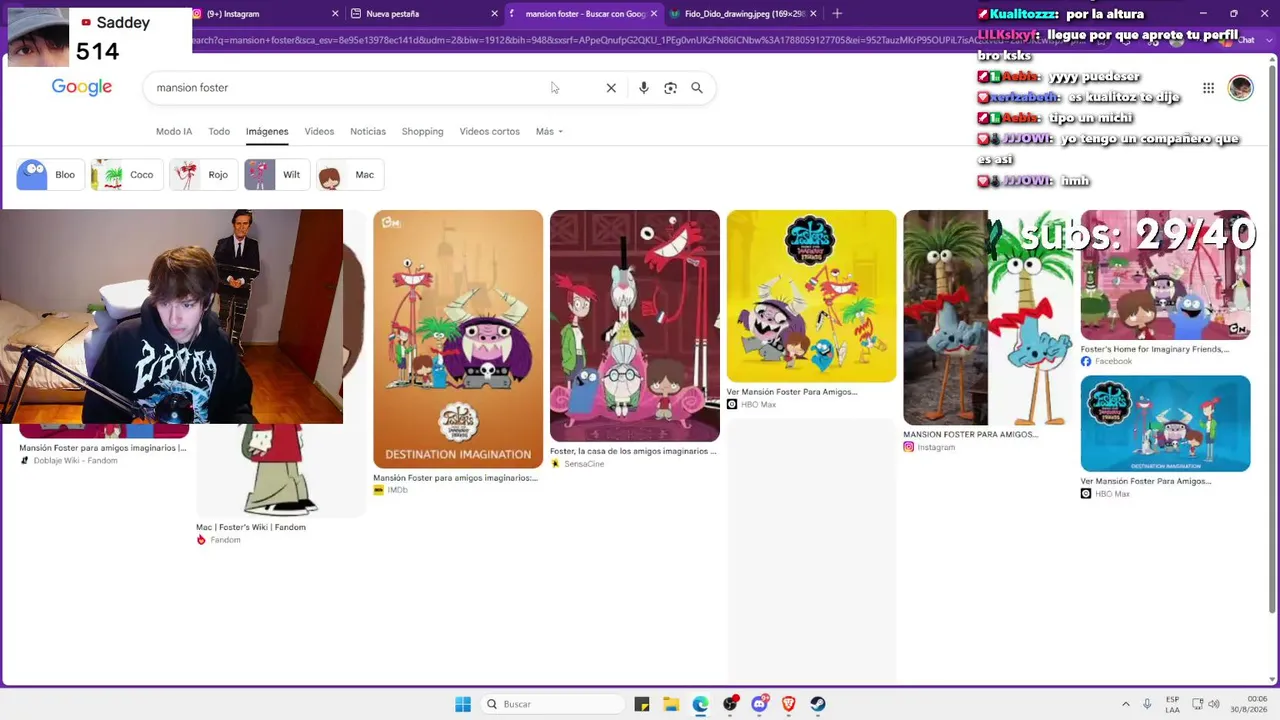
Task: Open Discord from the taskbar
Action: tap(759, 704)
